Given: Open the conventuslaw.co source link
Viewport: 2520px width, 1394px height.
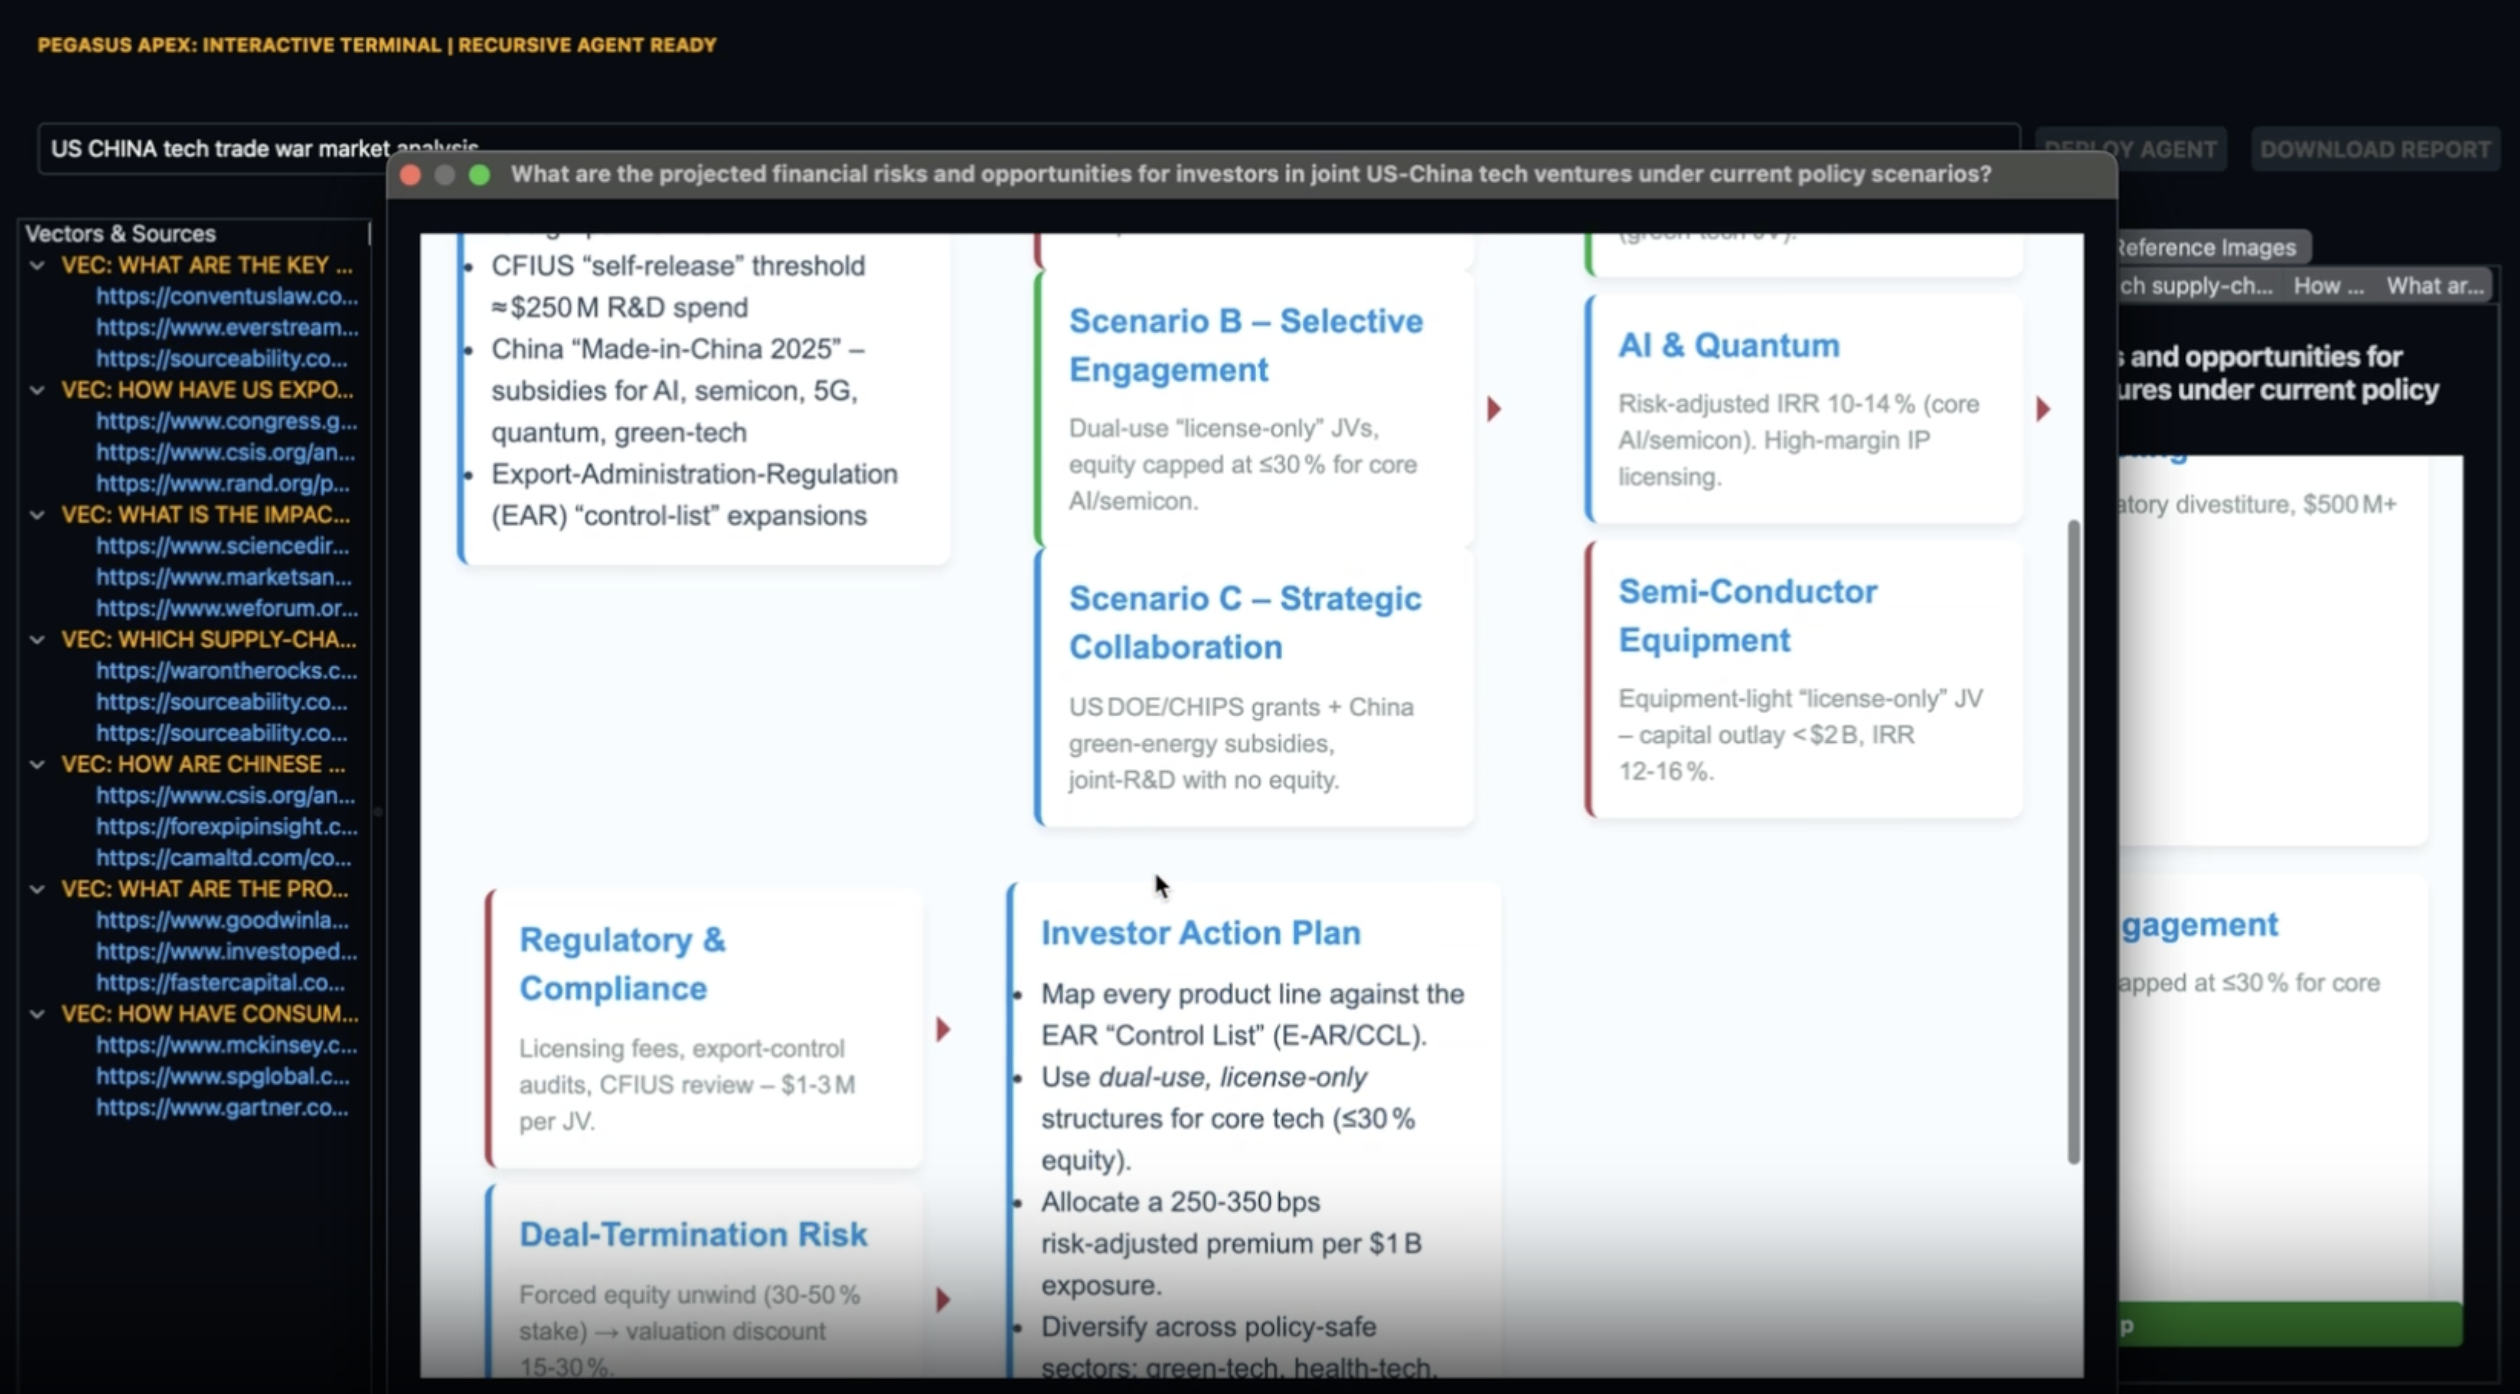Looking at the screenshot, I should (226, 296).
